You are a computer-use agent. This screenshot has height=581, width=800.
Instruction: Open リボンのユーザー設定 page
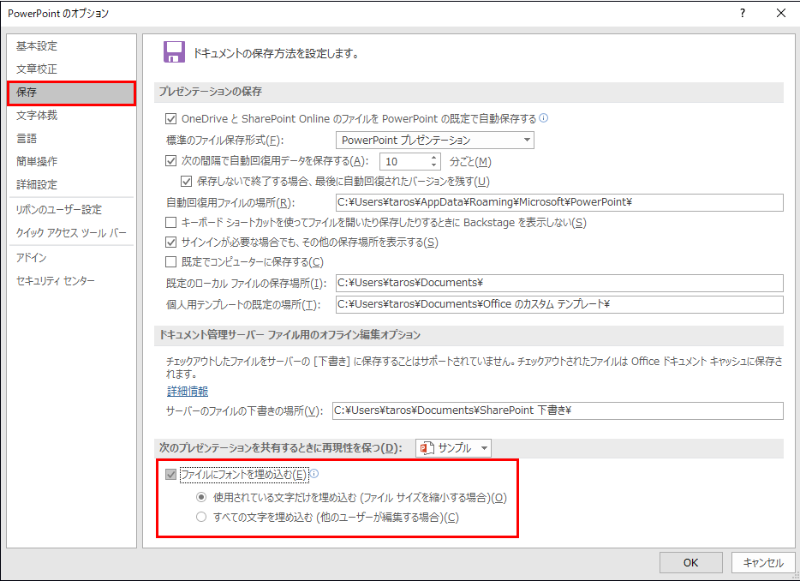59,209
